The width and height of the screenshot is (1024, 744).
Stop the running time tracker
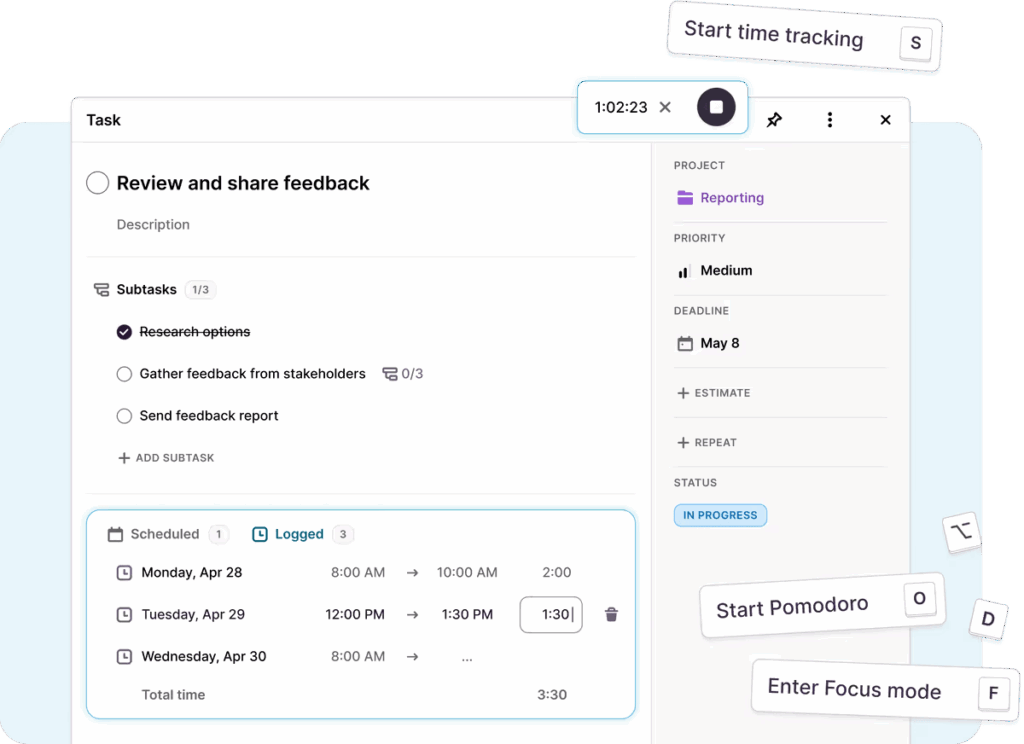[x=716, y=107]
